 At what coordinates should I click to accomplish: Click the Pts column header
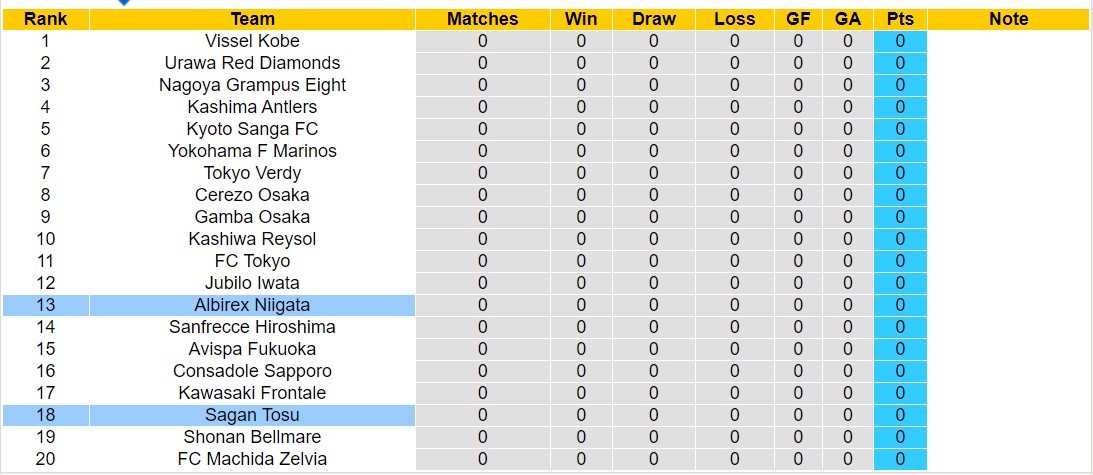900,19
